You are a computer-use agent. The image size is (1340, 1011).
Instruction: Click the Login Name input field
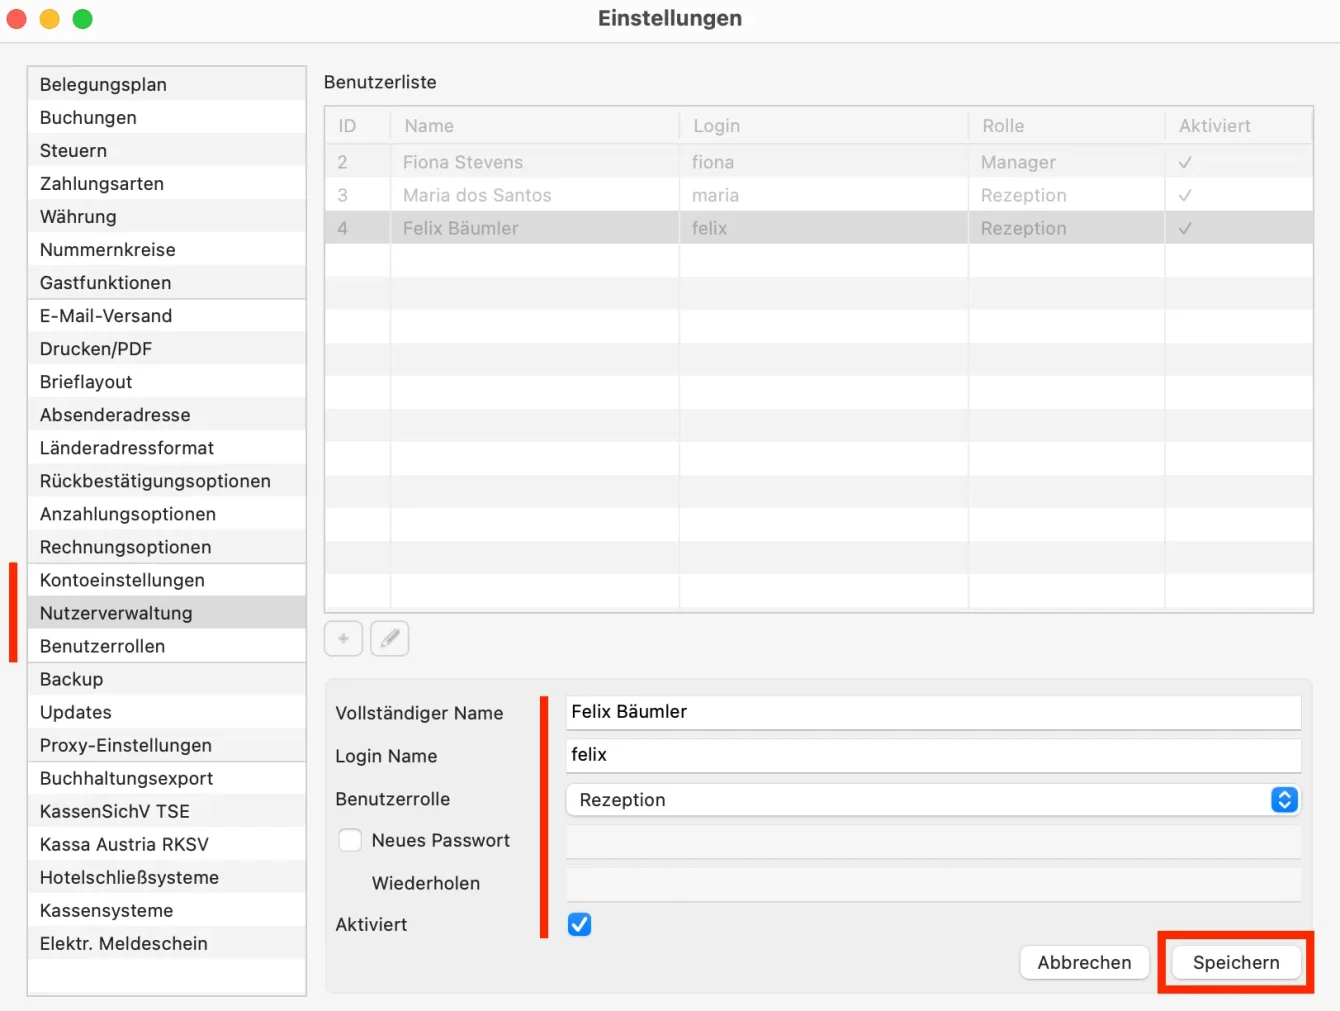933,755
